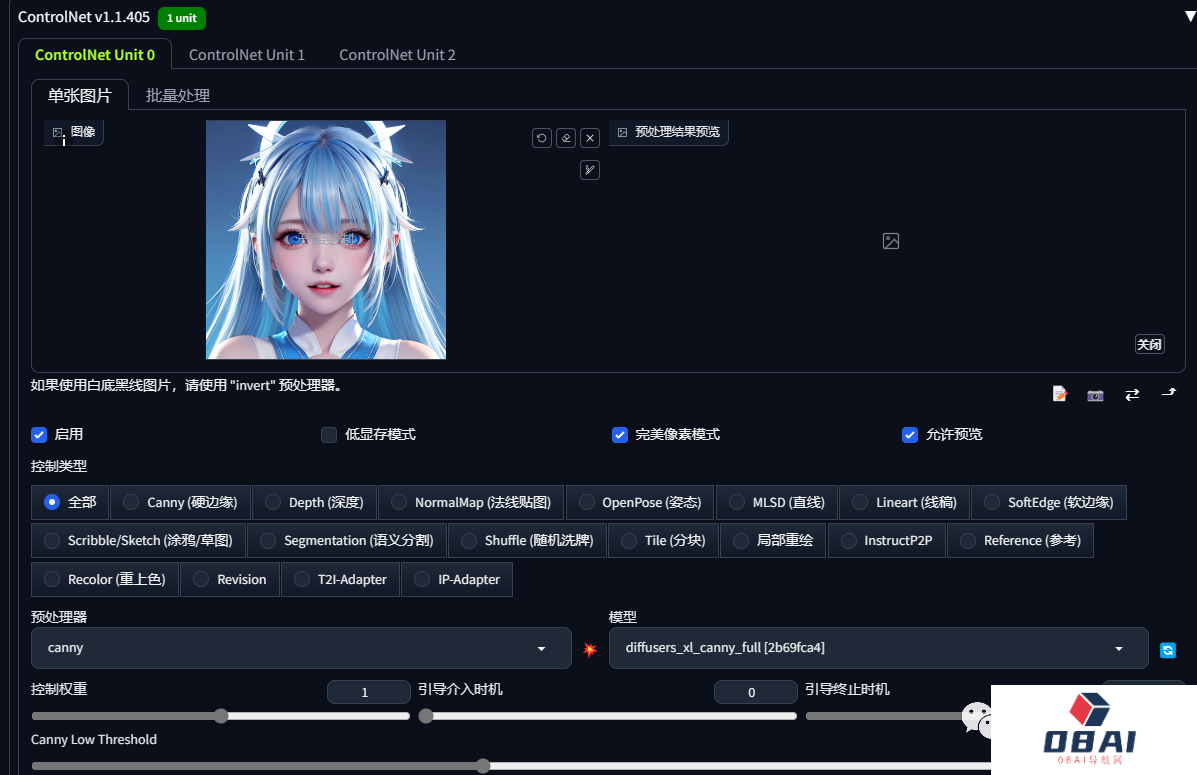Open the 预处理器 canny dropdown
The image size is (1197, 775).
(300, 648)
